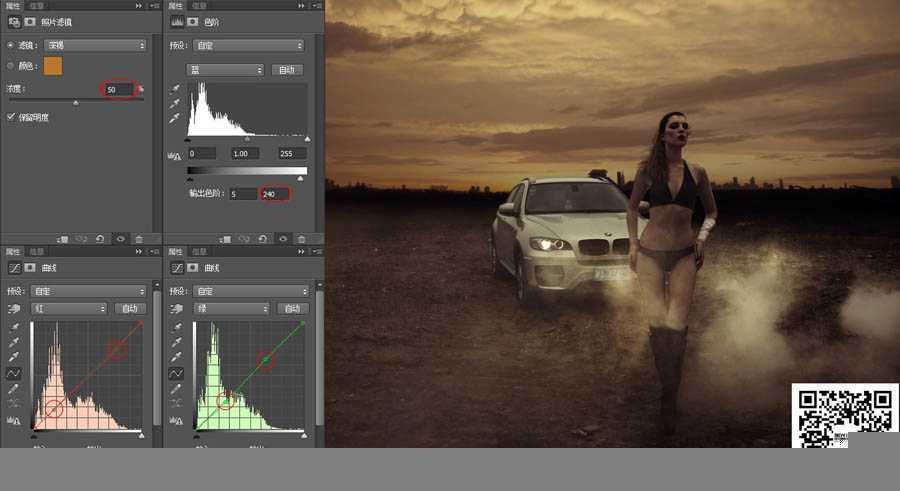The image size is (900, 491).
Task: Open the 绿 channel dropdown in Curves
Action: (232, 308)
